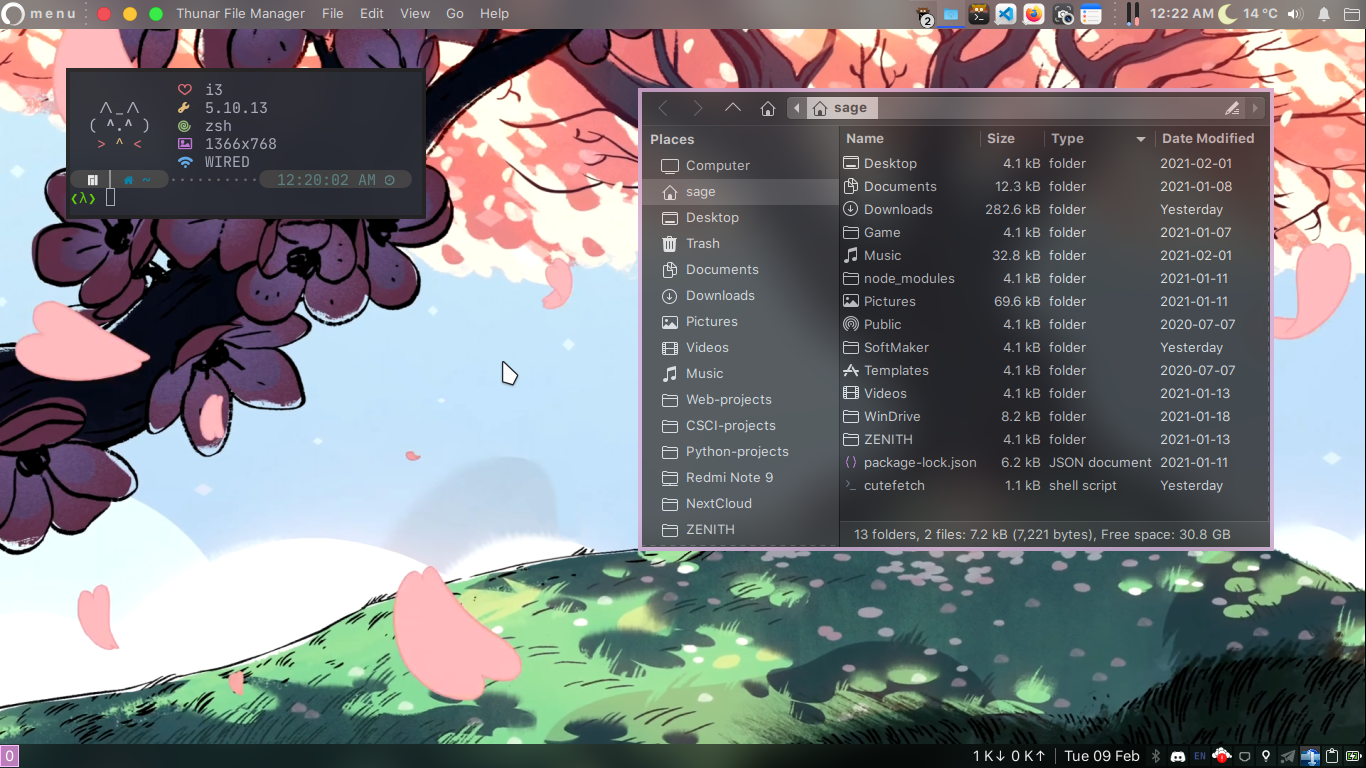Open NextCloud bookmark in sidebar

coord(740,503)
